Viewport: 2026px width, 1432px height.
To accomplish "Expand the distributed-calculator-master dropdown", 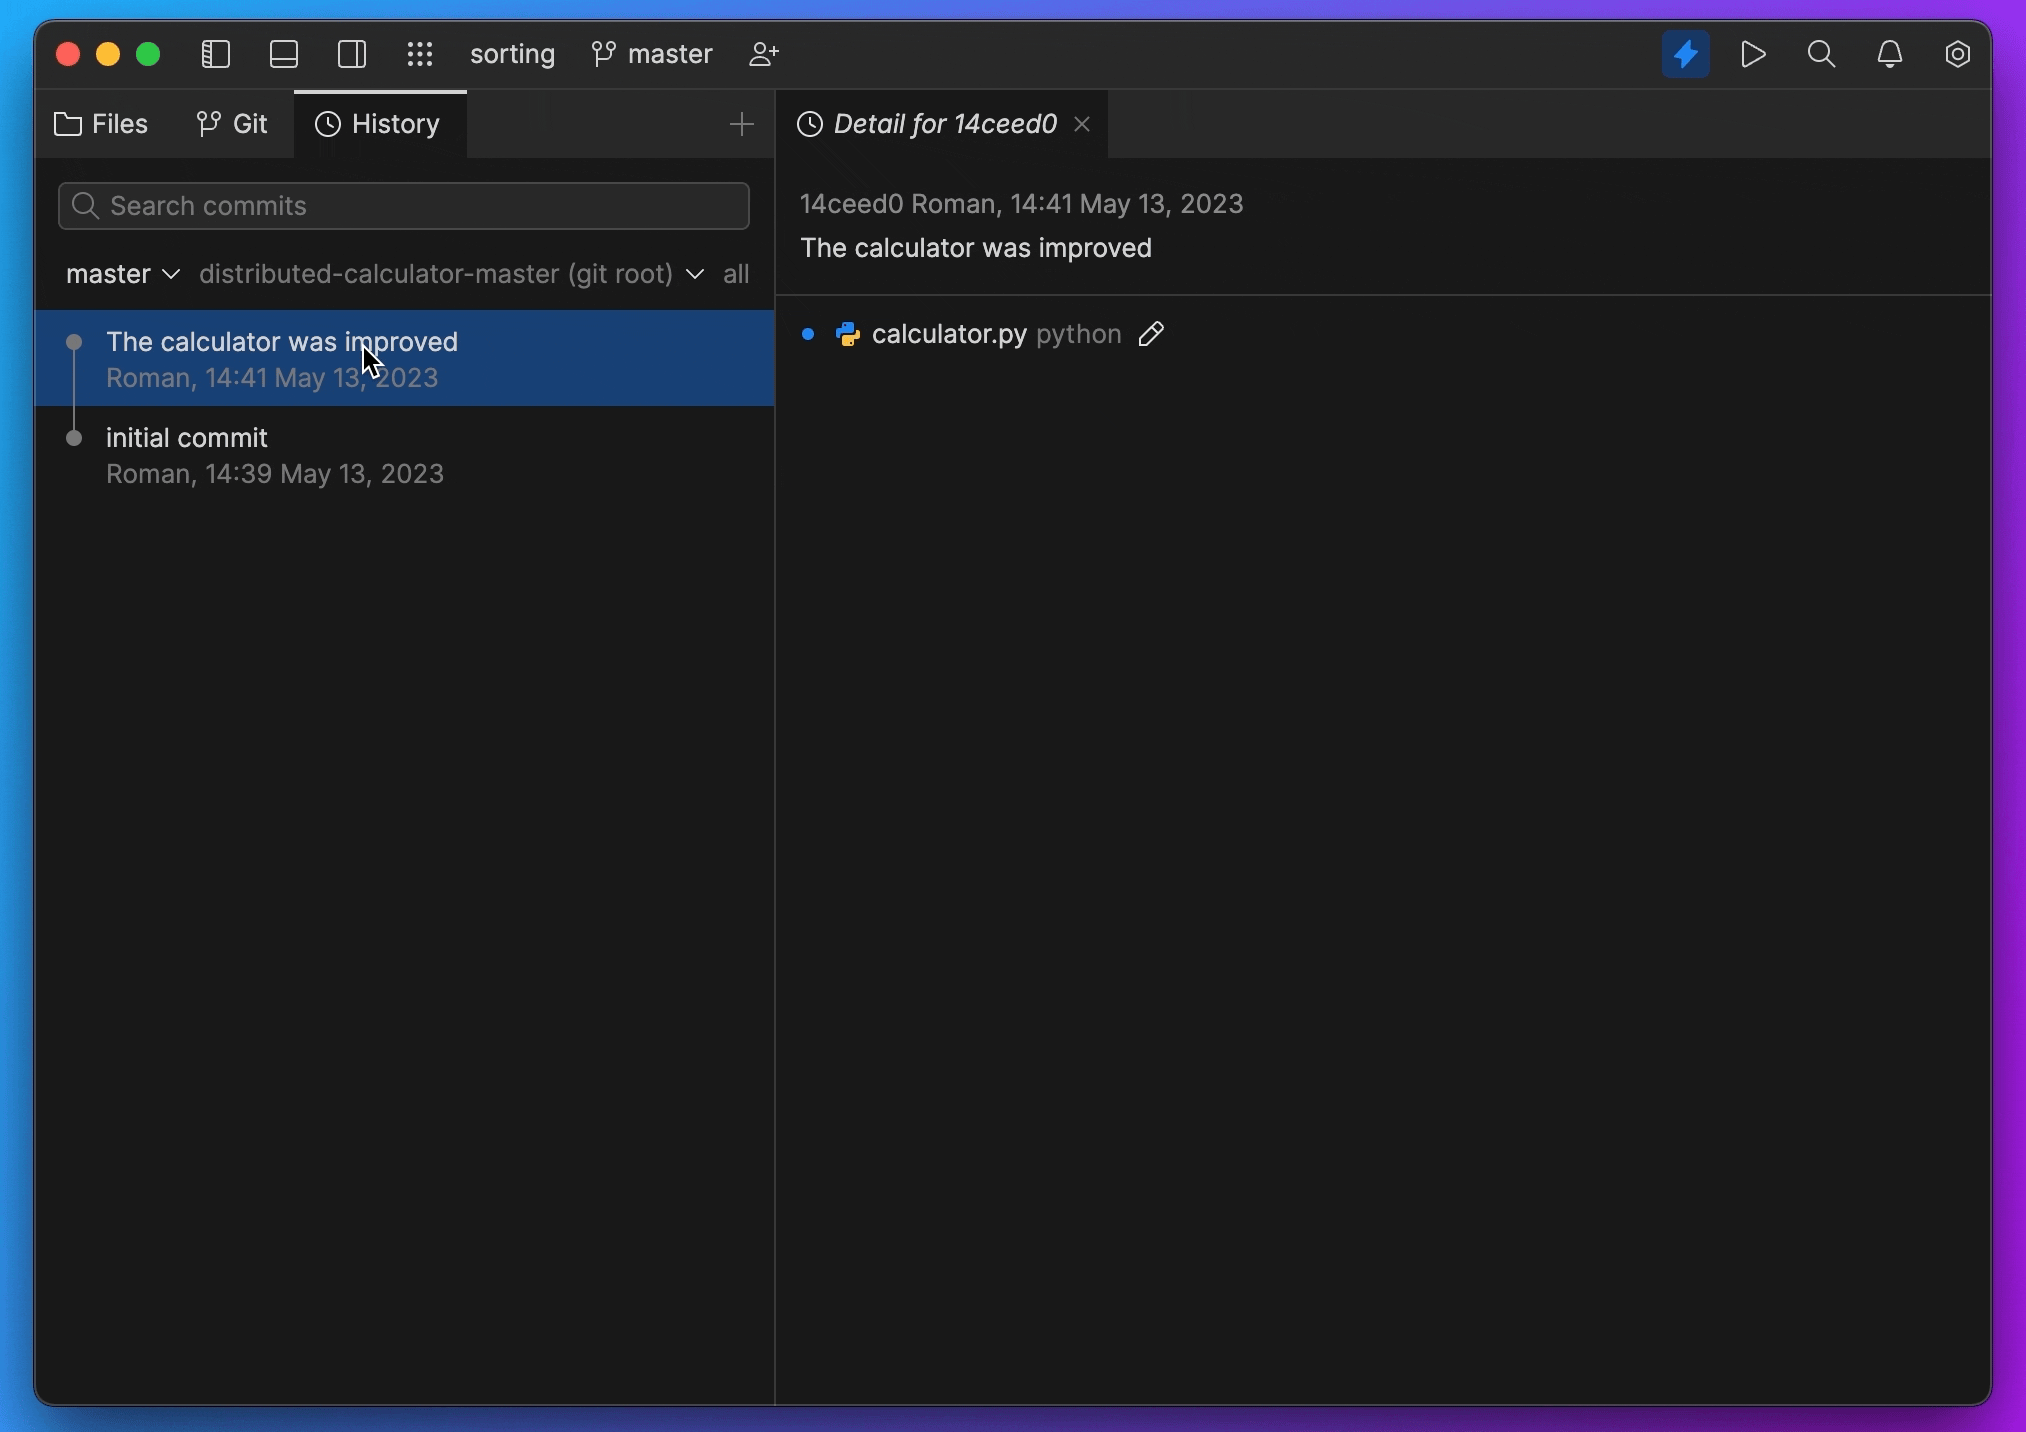I will 694,273.
